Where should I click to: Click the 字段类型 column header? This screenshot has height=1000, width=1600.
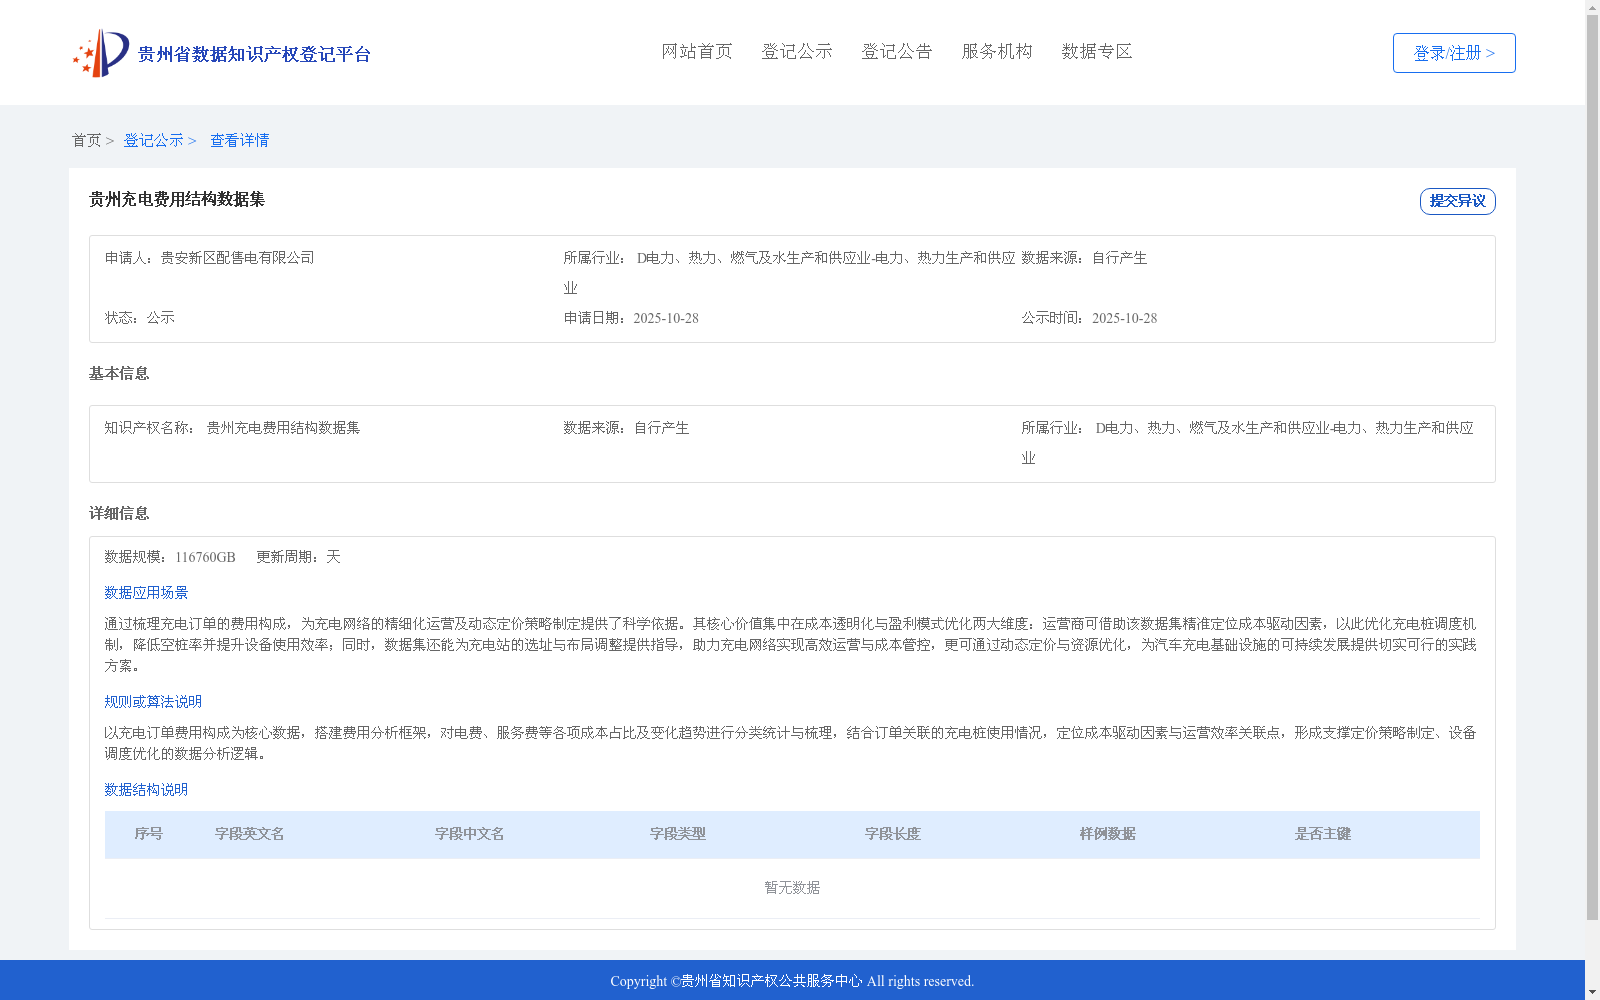tap(678, 834)
